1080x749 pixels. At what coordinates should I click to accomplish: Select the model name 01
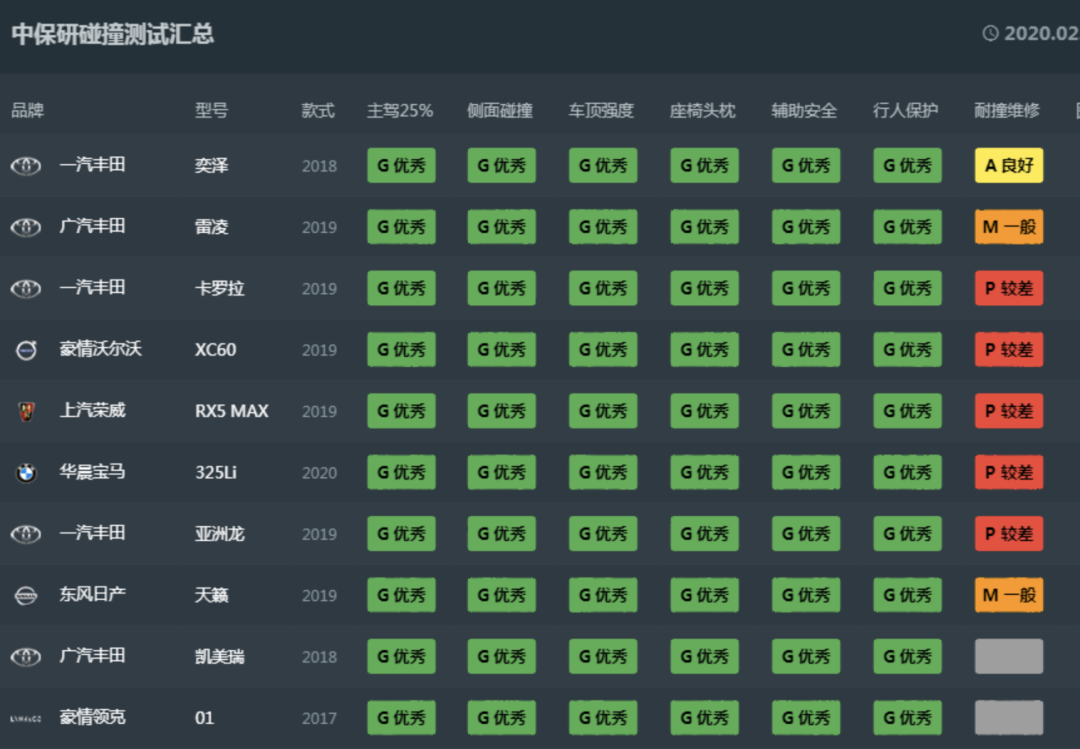tap(205, 717)
